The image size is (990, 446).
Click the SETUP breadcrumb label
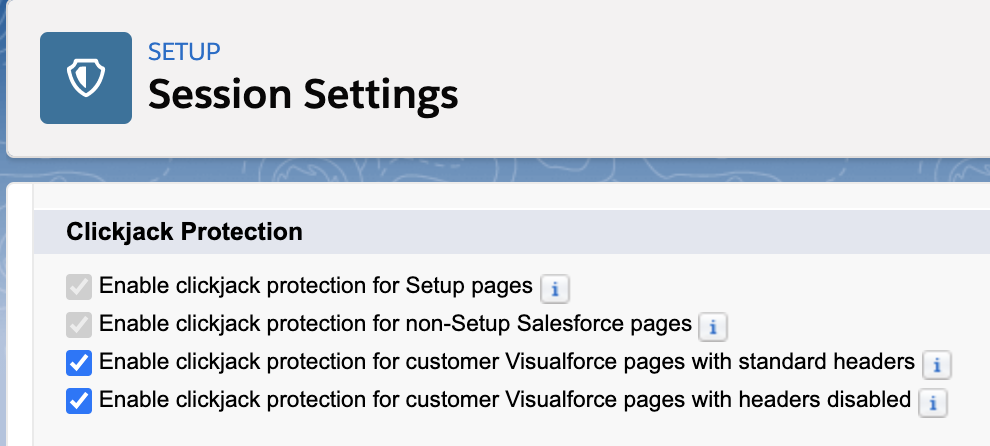(x=184, y=51)
